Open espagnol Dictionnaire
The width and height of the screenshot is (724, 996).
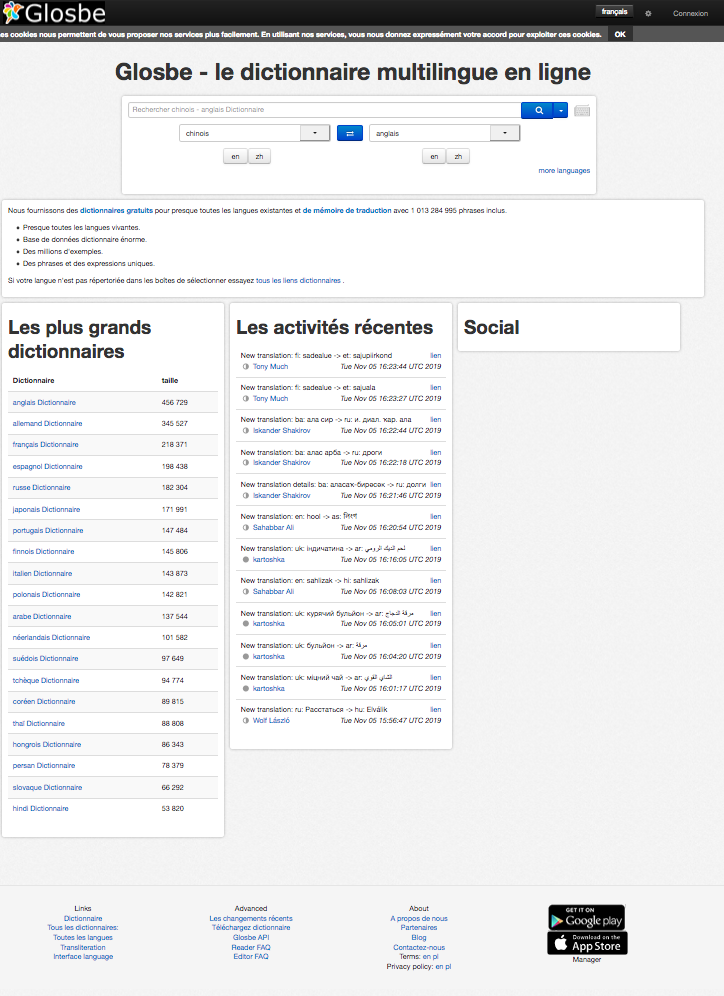(x=47, y=466)
